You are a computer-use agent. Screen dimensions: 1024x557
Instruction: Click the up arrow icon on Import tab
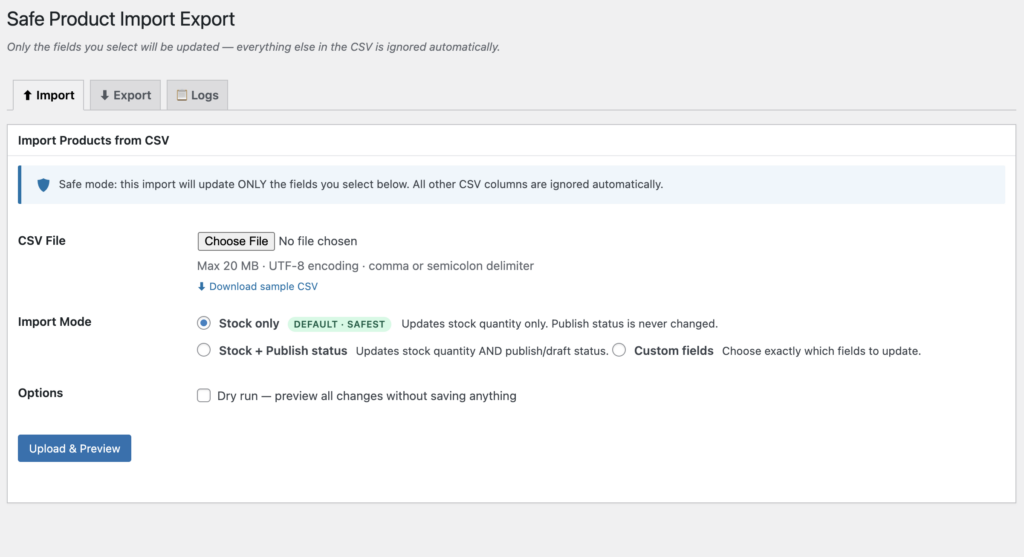tap(28, 96)
